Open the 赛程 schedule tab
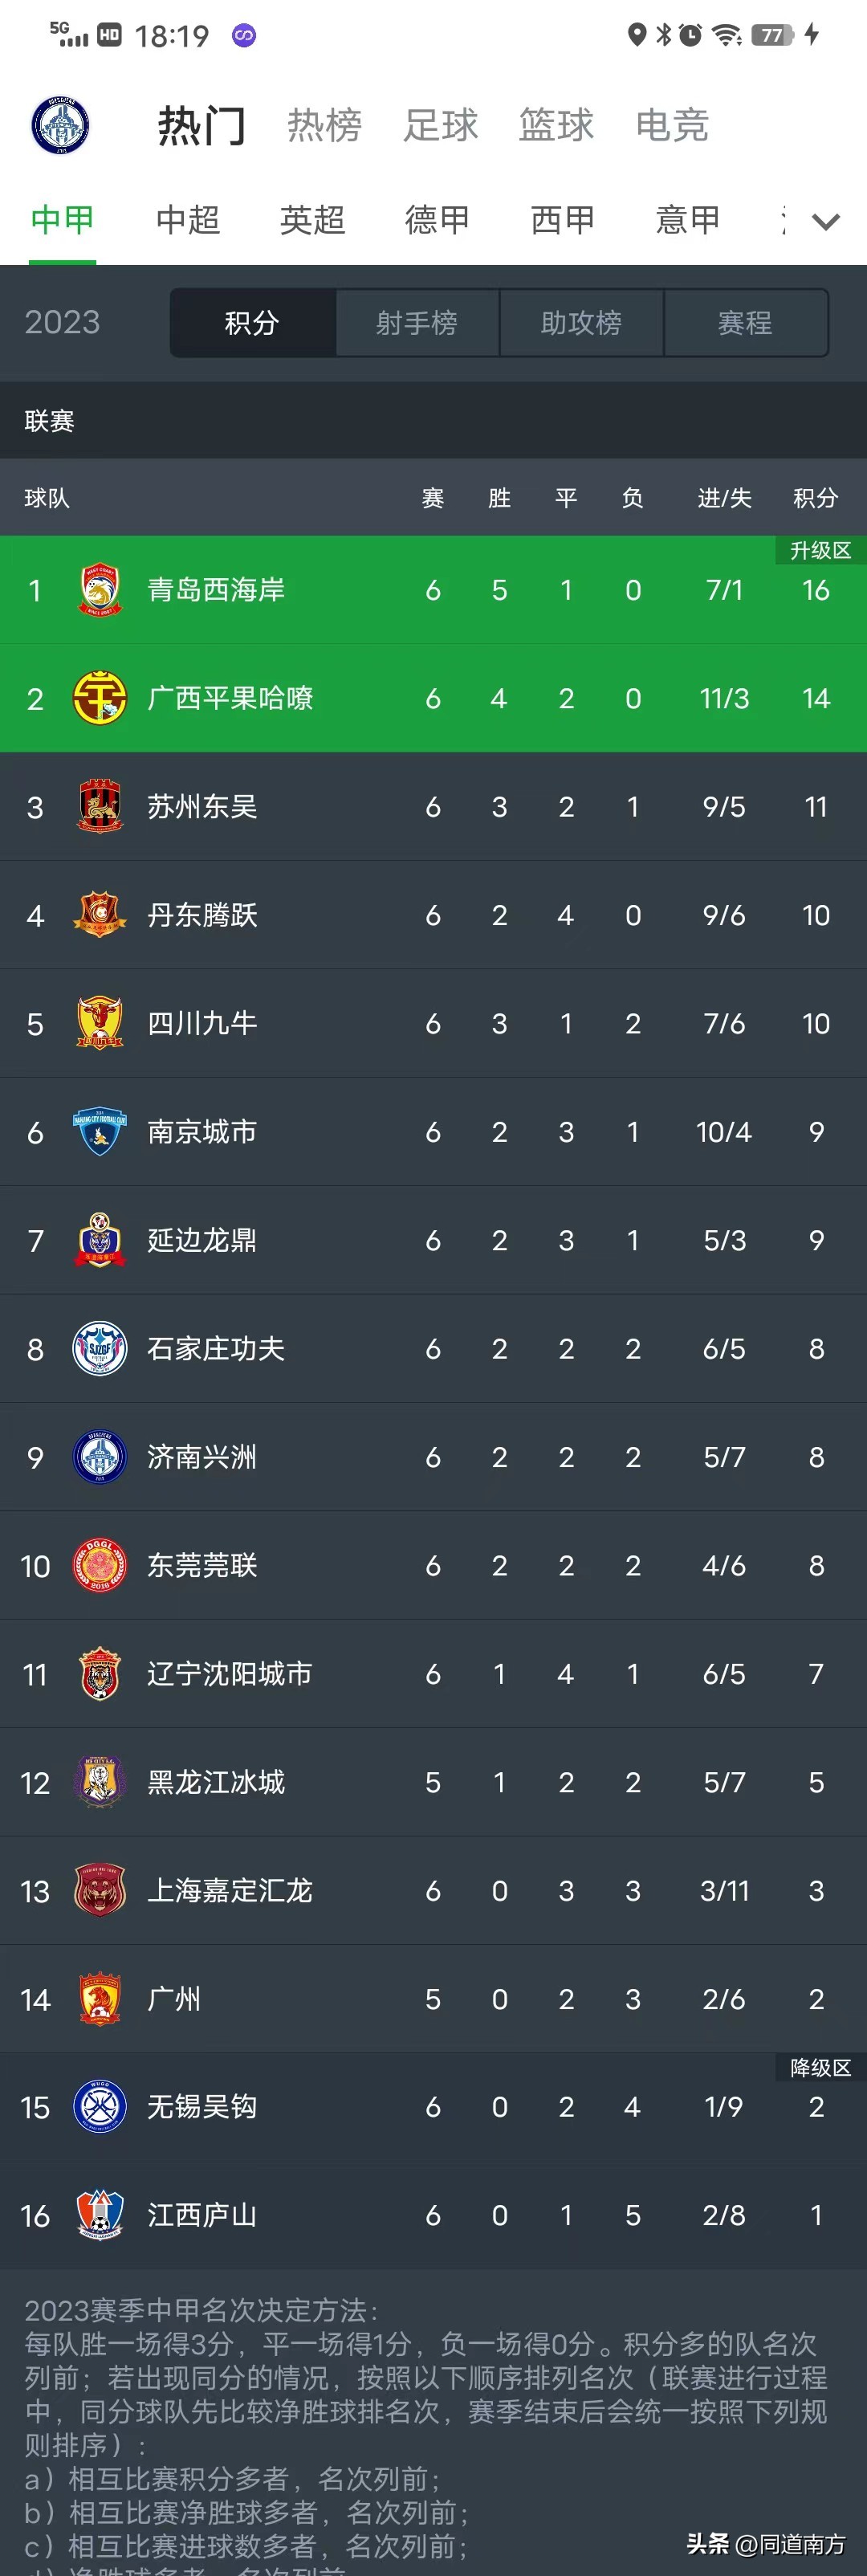The height and width of the screenshot is (2576, 867). [x=746, y=323]
